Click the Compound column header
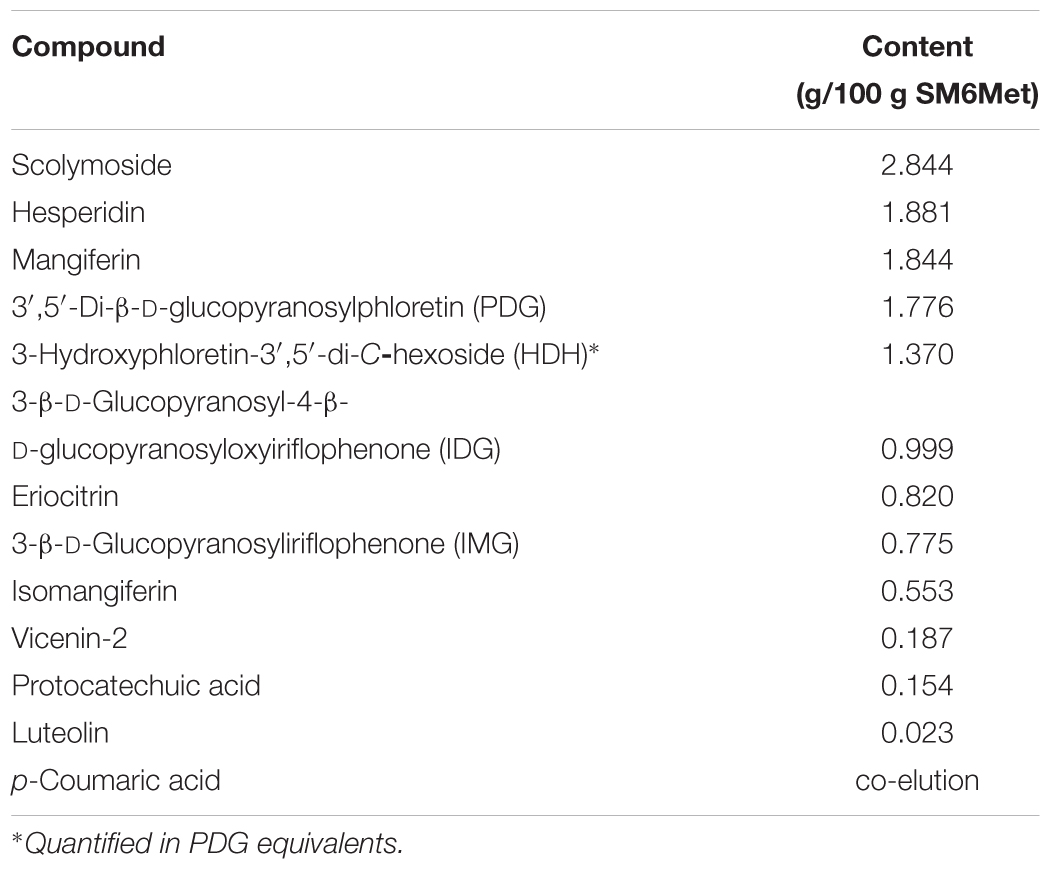Viewport: 1051px width, 870px height. point(88,47)
